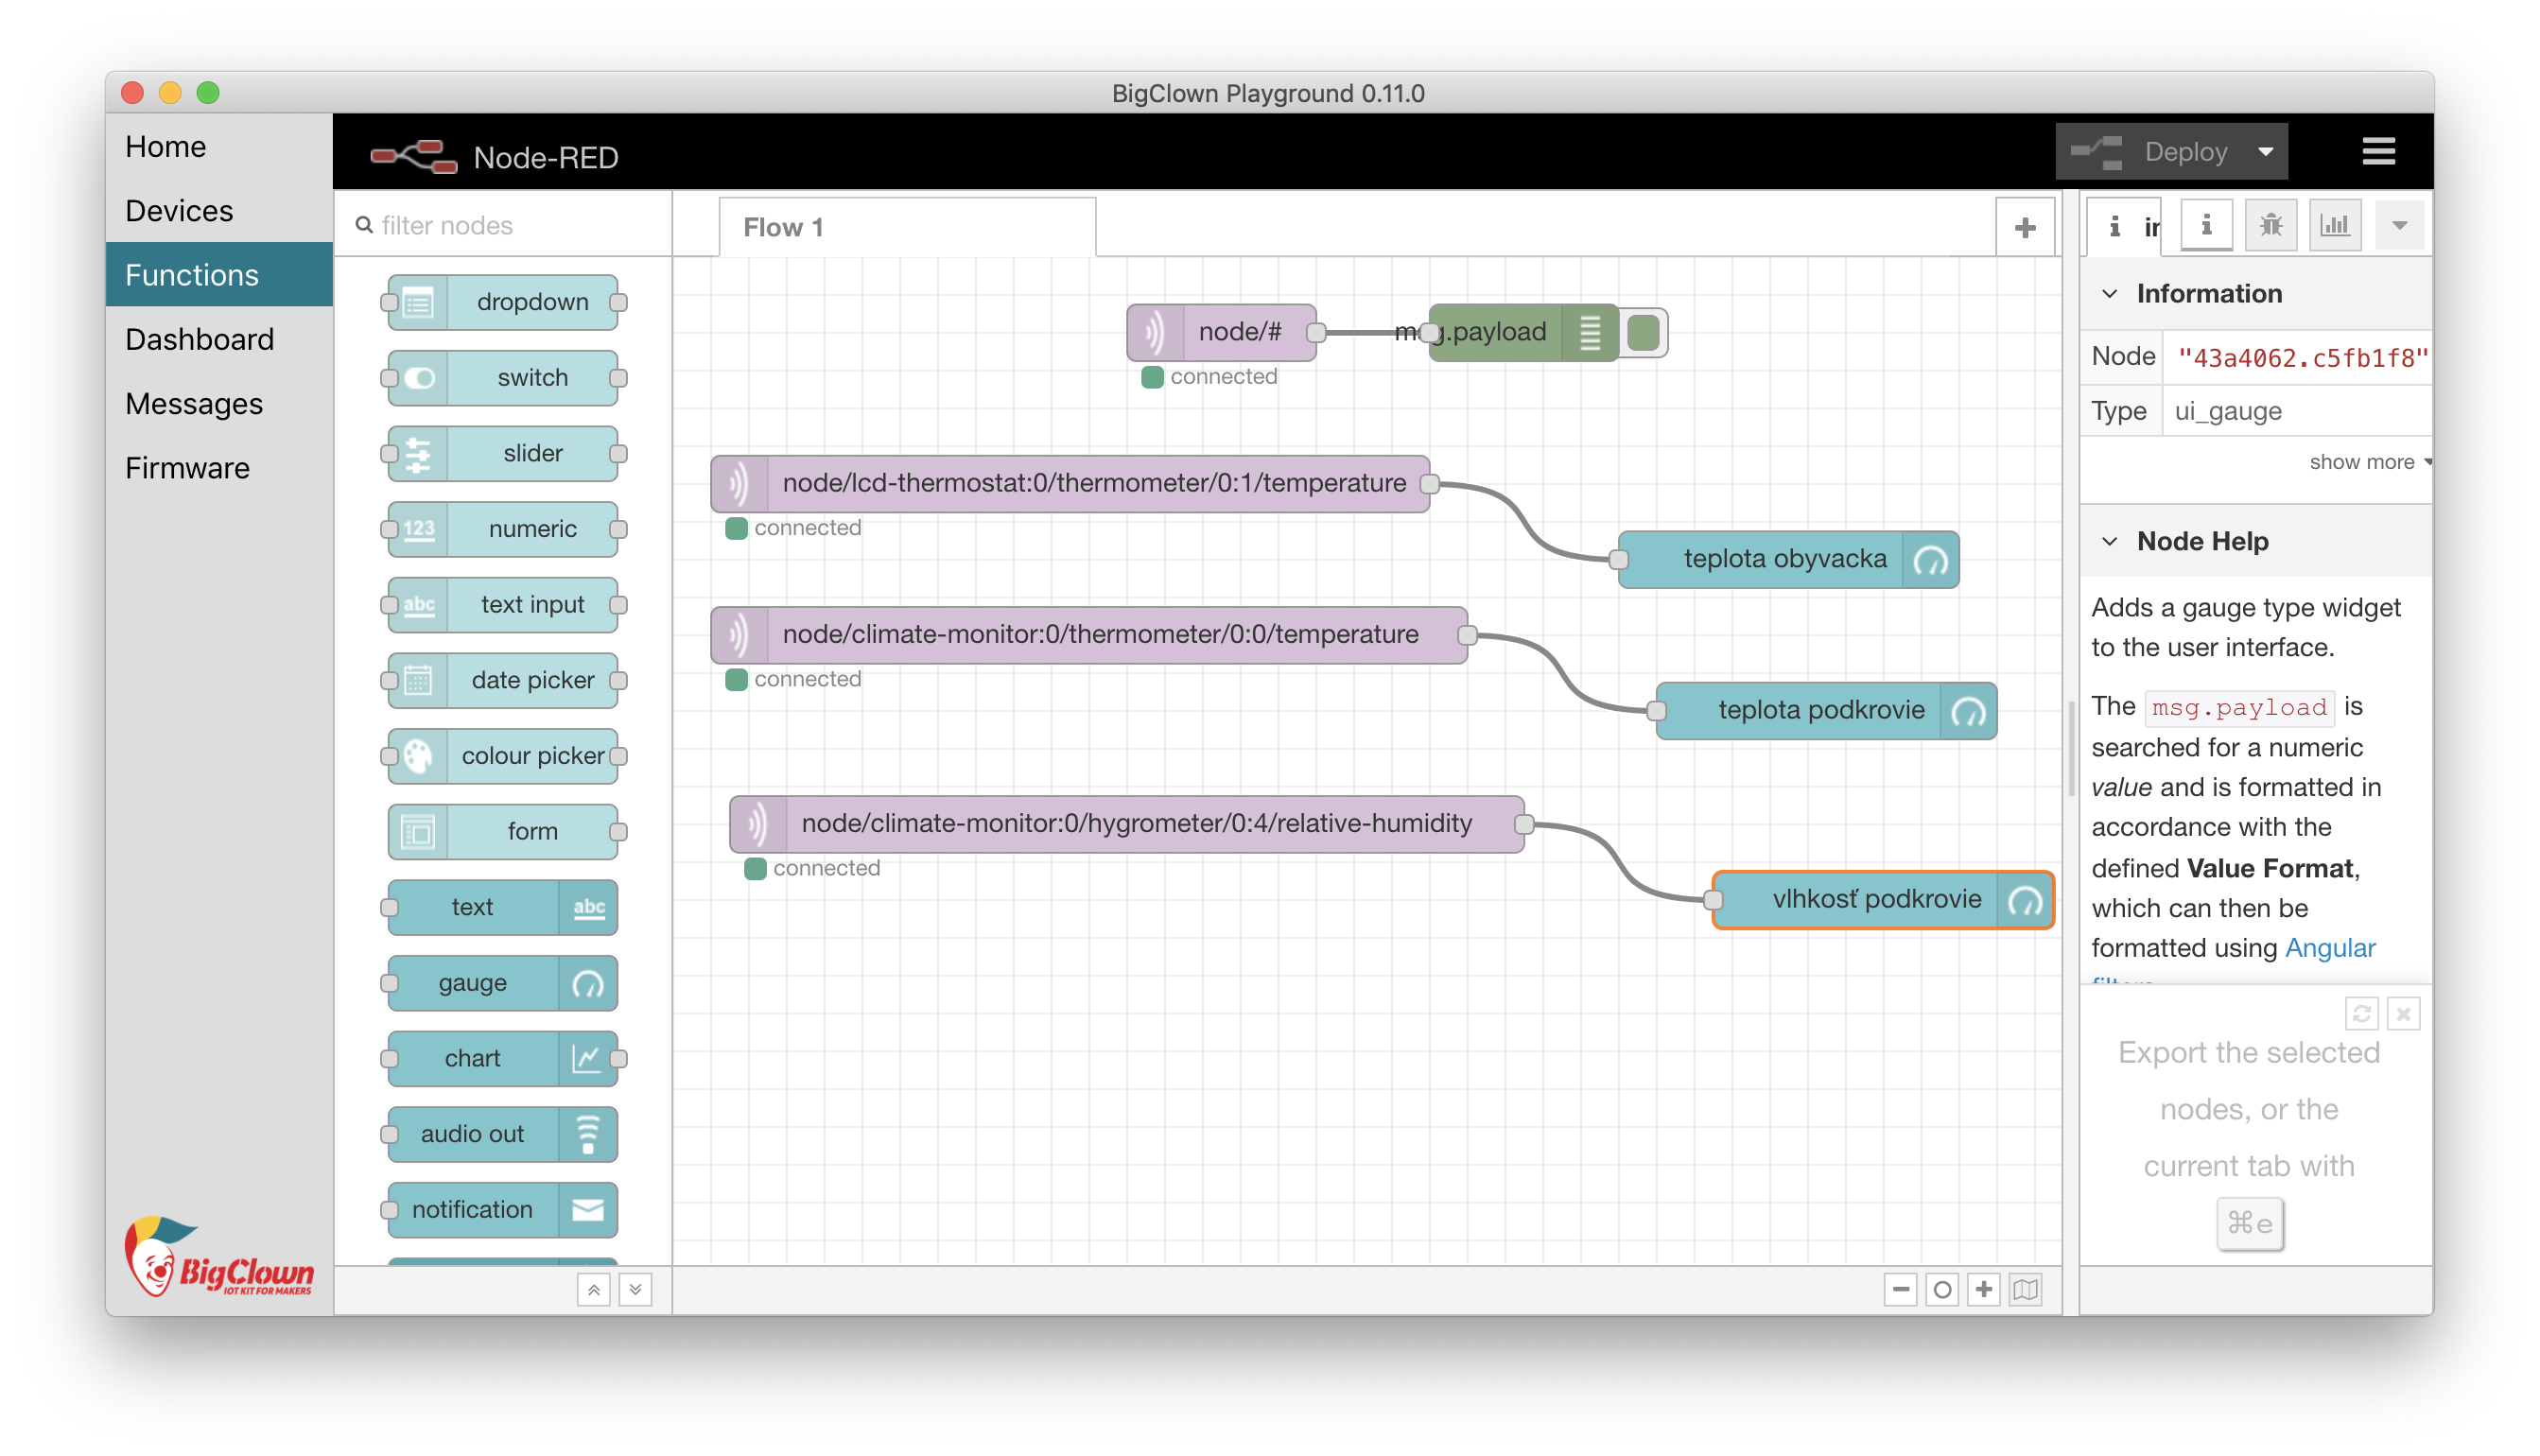Zoom in the flow canvas

[x=1984, y=1289]
